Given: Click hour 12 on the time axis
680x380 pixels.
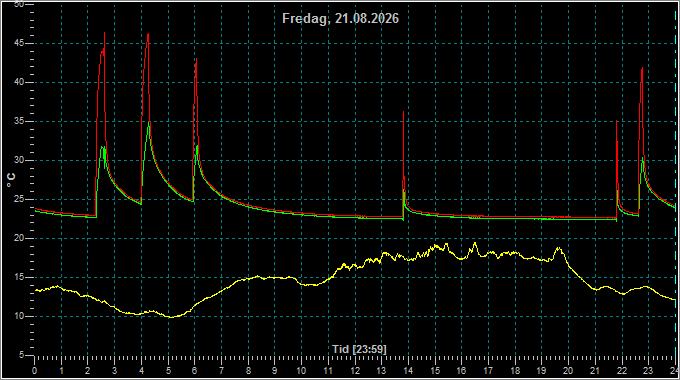Looking at the screenshot, I should click(x=355, y=371).
